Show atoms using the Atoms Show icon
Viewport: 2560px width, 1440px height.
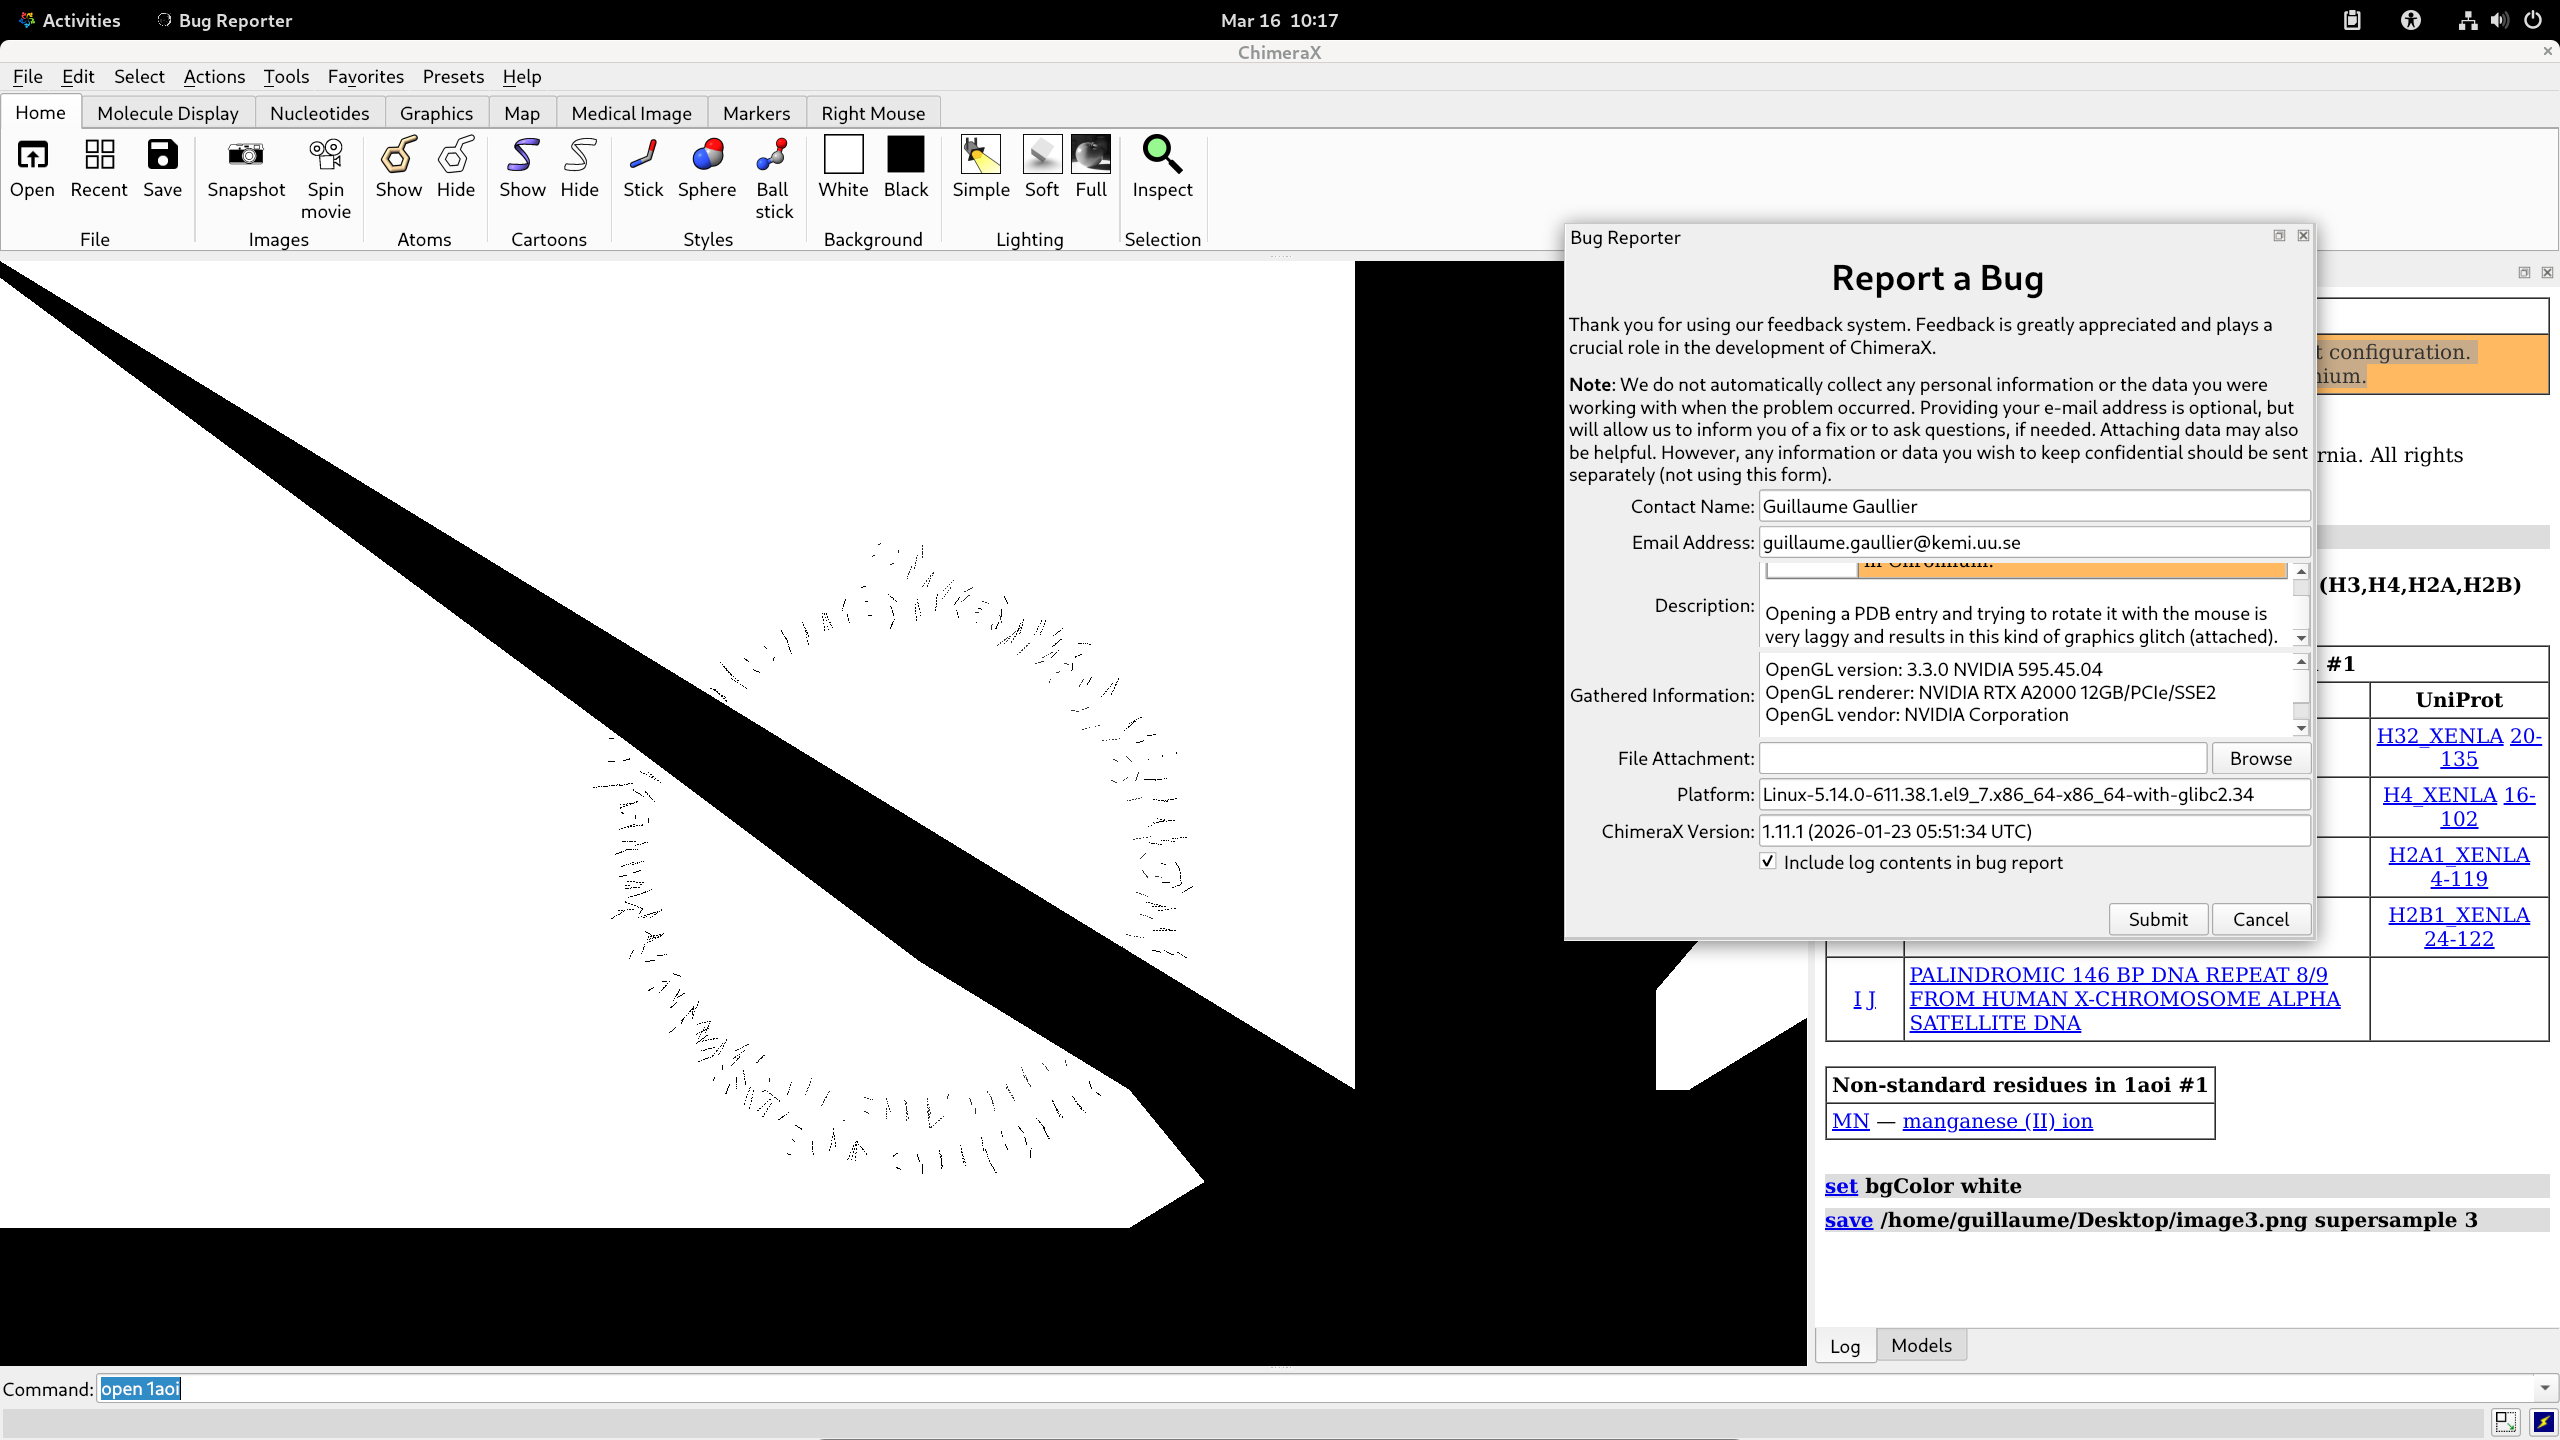(398, 155)
